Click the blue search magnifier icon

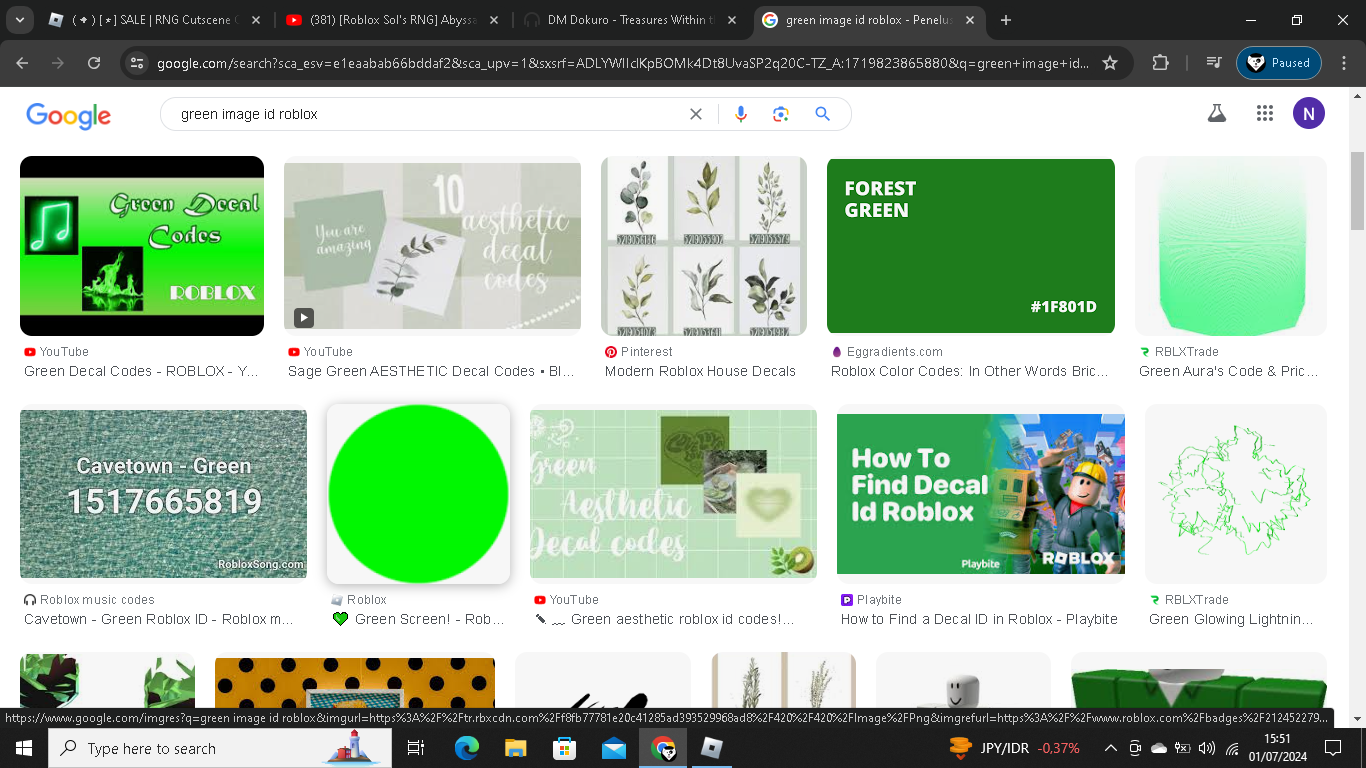[x=823, y=114]
